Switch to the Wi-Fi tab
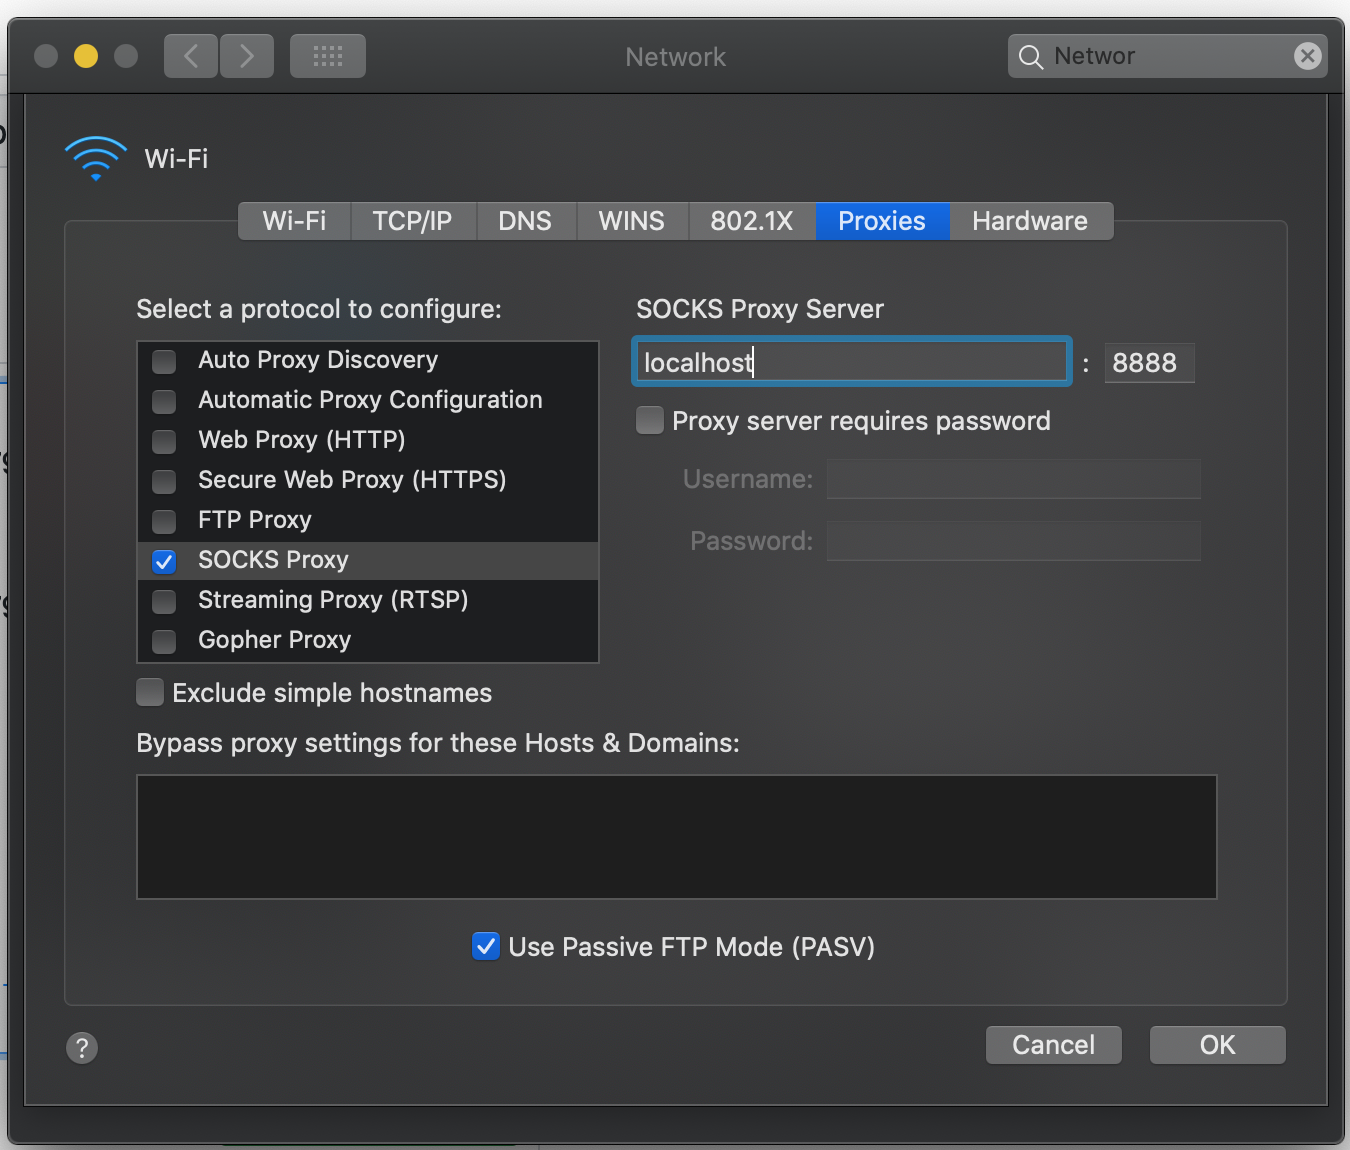The height and width of the screenshot is (1150, 1350). pyautogui.click(x=295, y=221)
